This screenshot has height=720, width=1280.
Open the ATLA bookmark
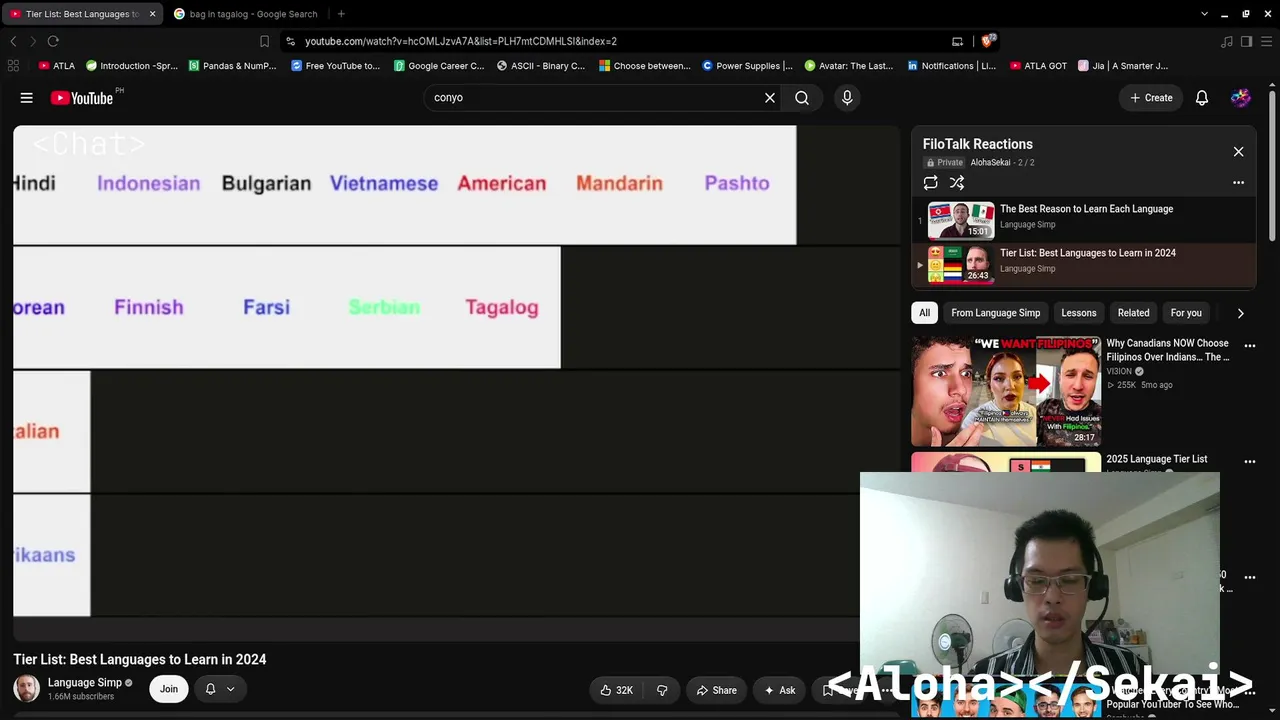[56, 66]
